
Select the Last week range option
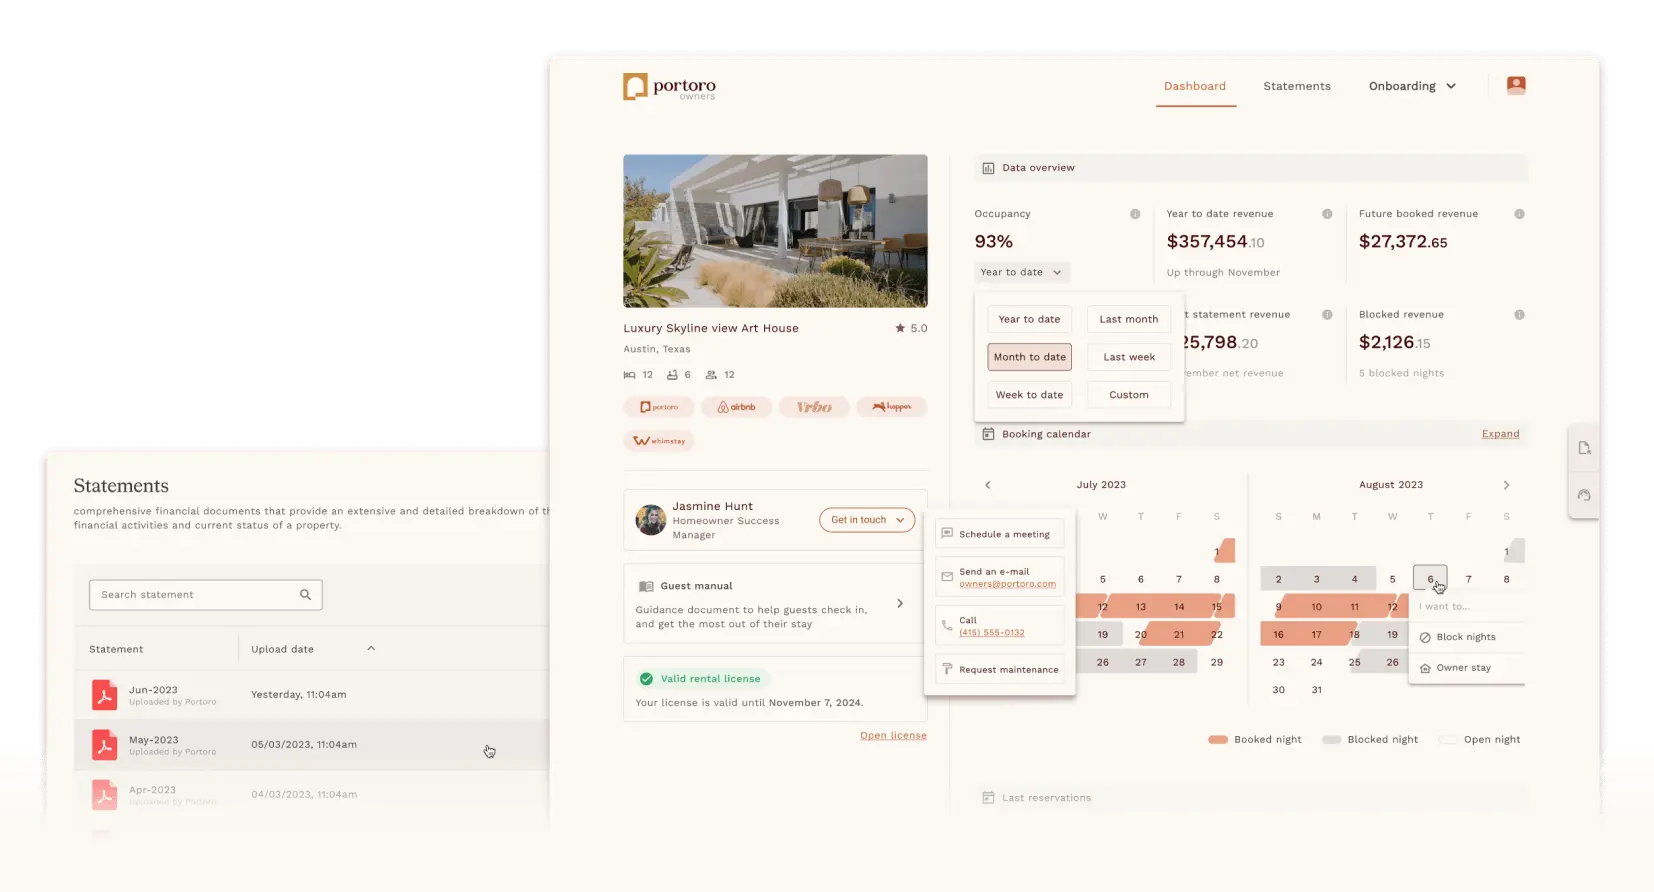point(1128,357)
